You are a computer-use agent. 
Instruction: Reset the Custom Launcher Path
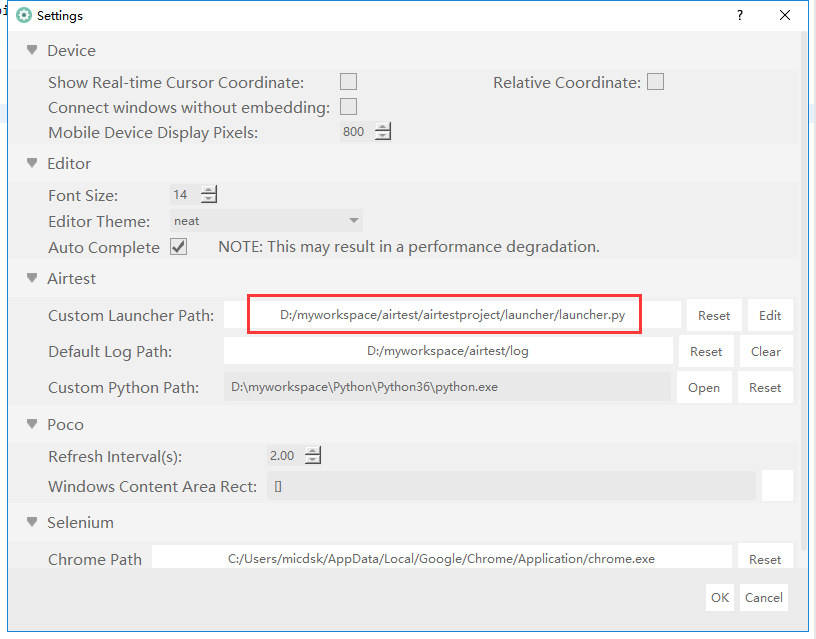point(714,315)
